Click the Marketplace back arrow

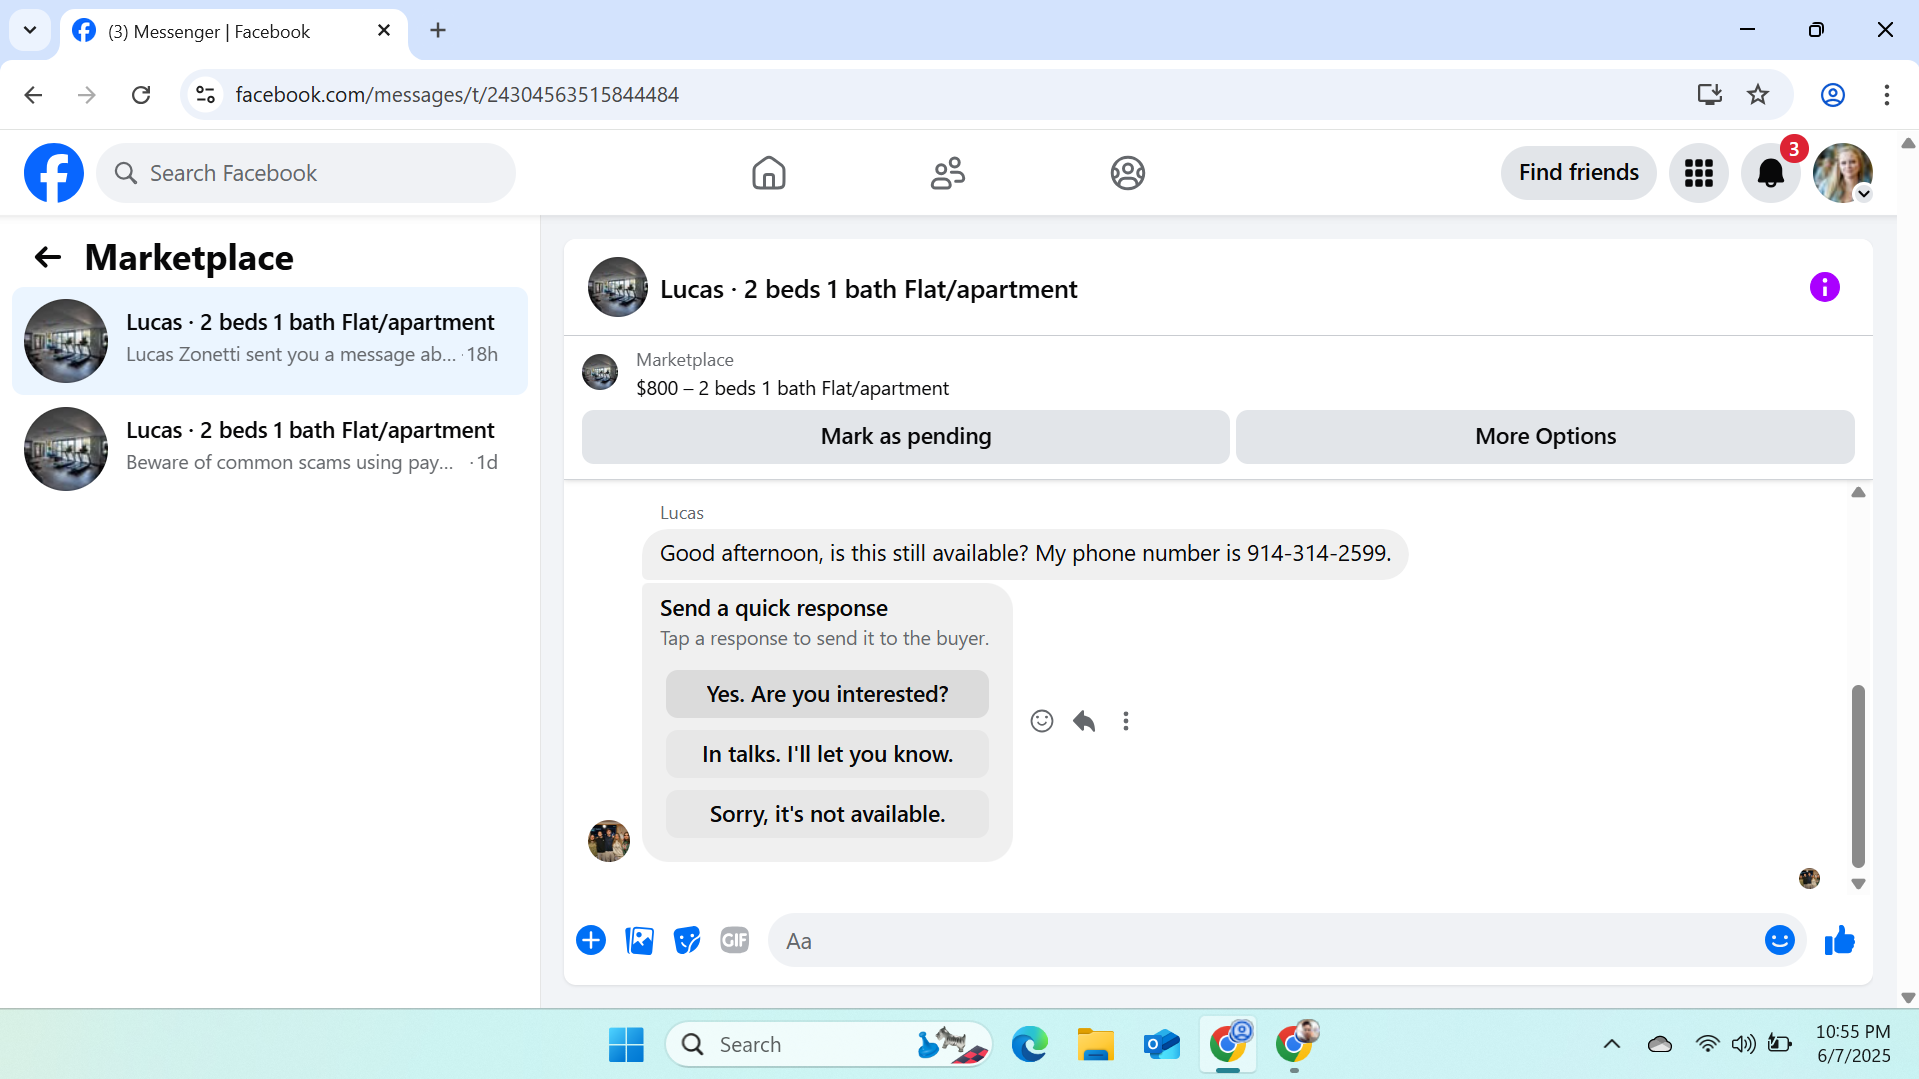(47, 258)
